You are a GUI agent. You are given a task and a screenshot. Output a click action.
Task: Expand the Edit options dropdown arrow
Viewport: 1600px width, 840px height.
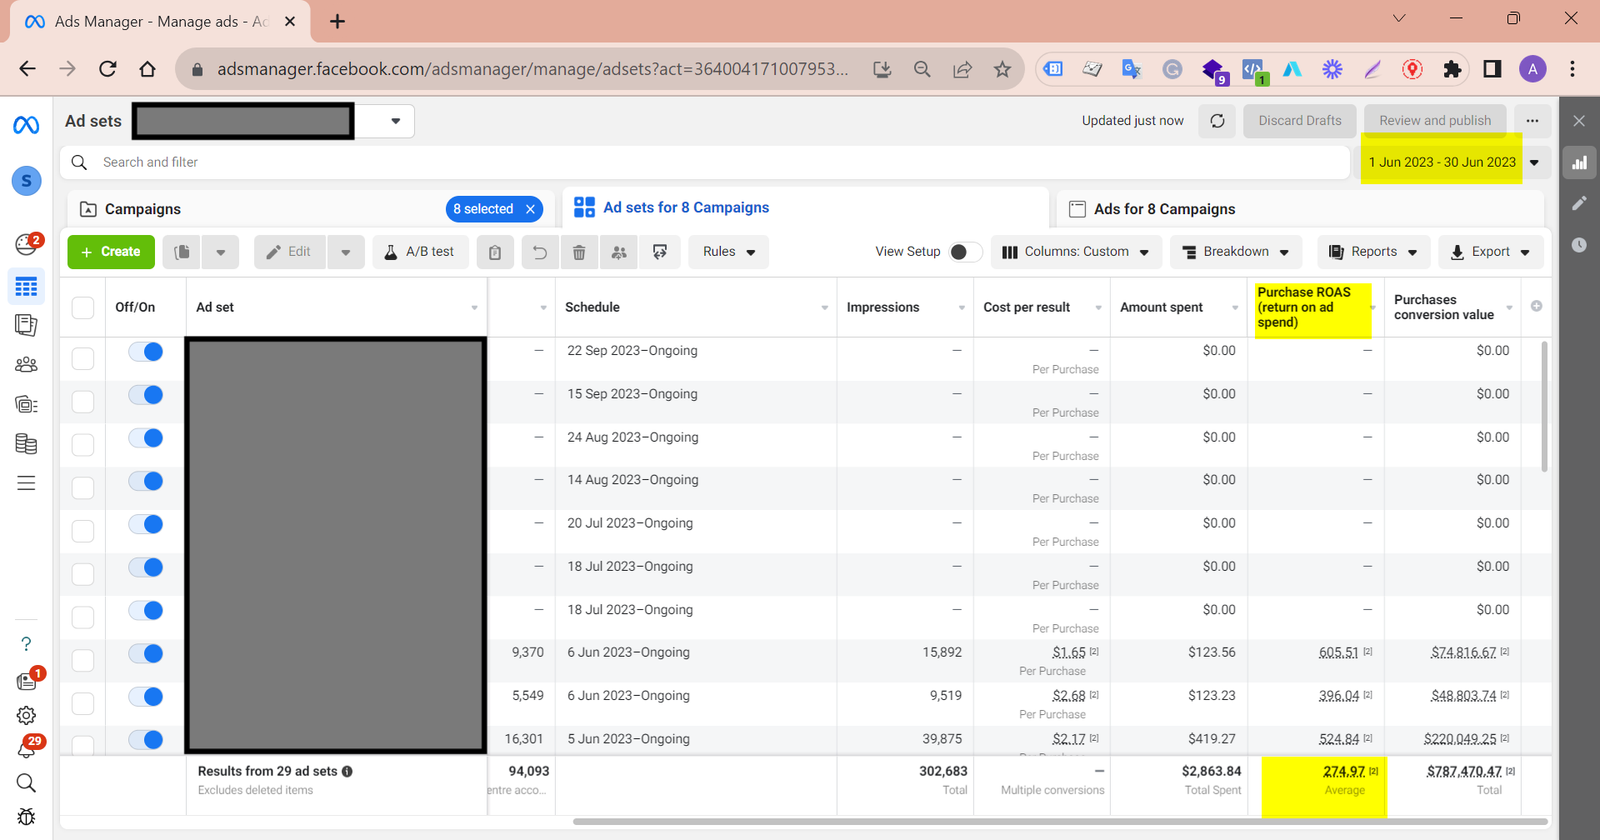(x=345, y=252)
